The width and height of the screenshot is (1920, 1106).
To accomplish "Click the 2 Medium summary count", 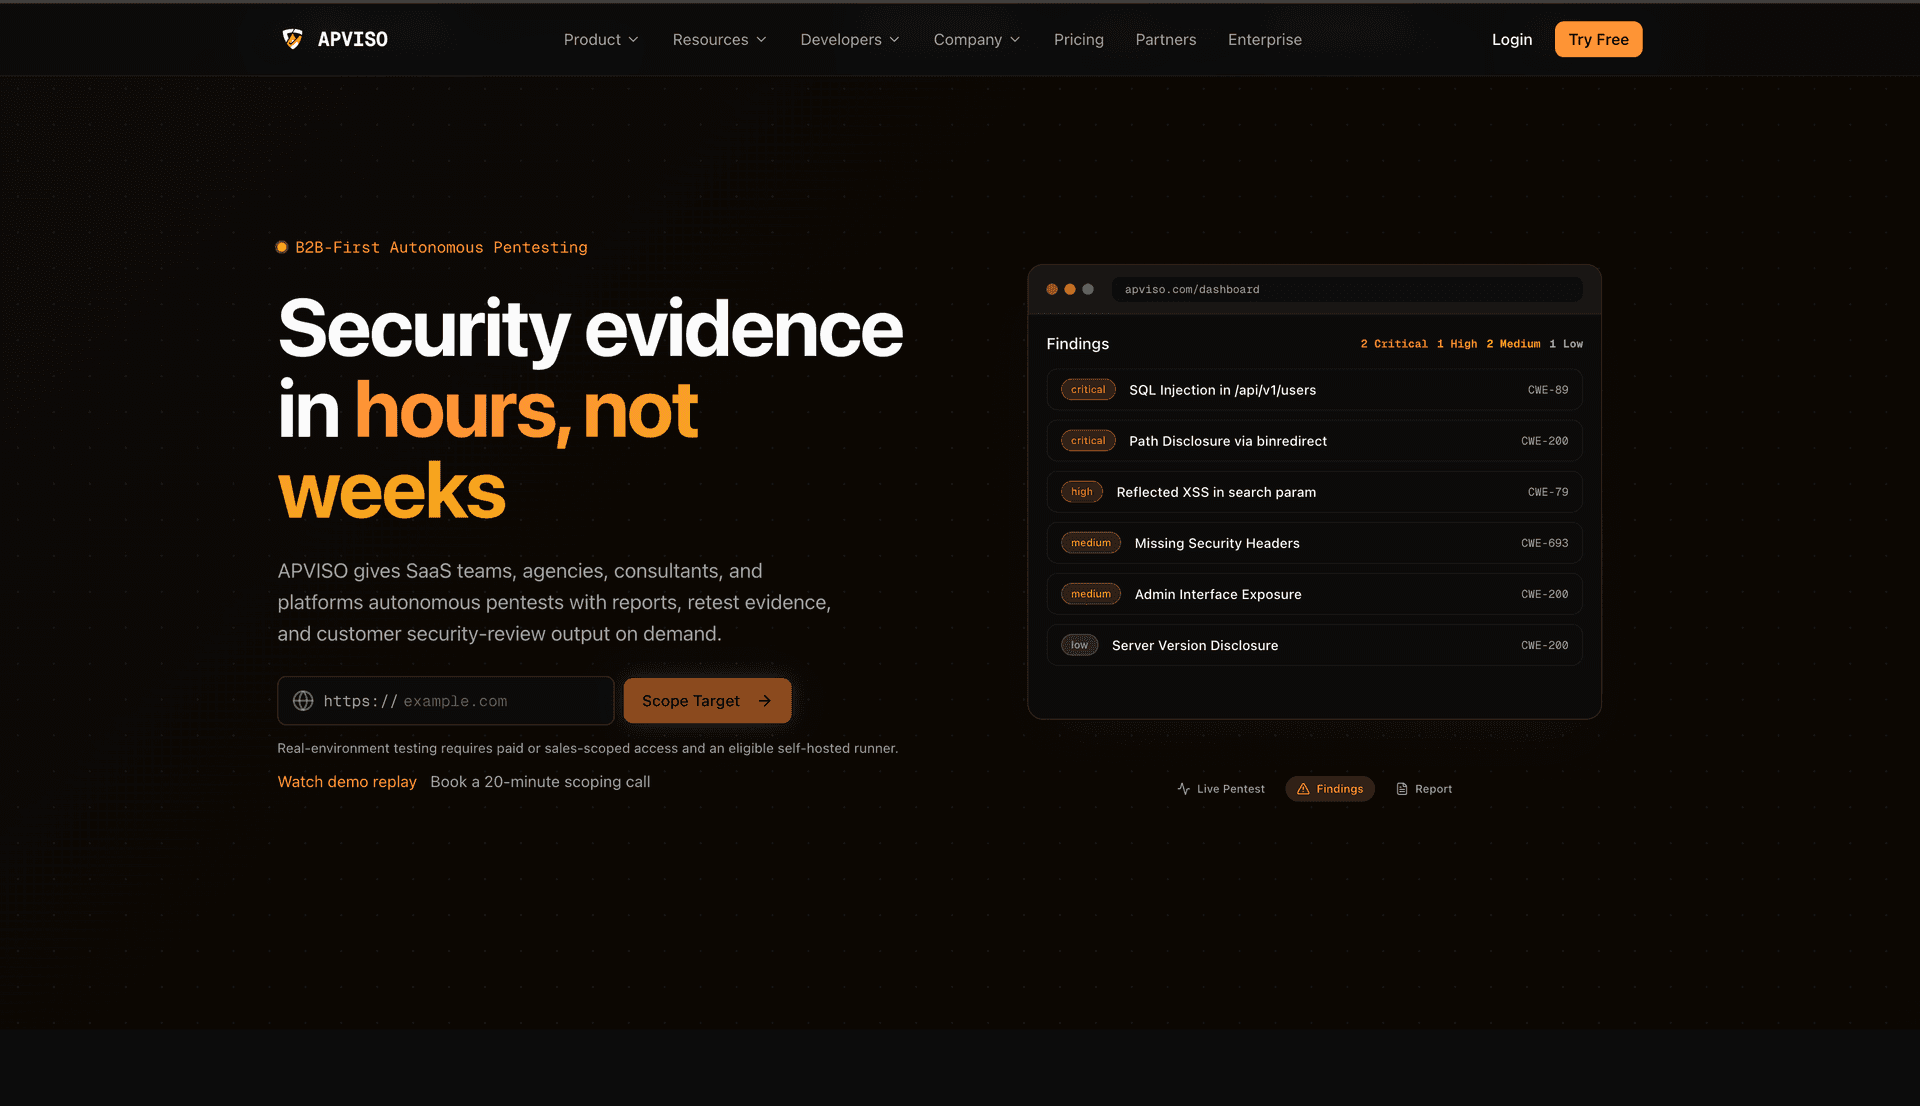I will (1513, 344).
